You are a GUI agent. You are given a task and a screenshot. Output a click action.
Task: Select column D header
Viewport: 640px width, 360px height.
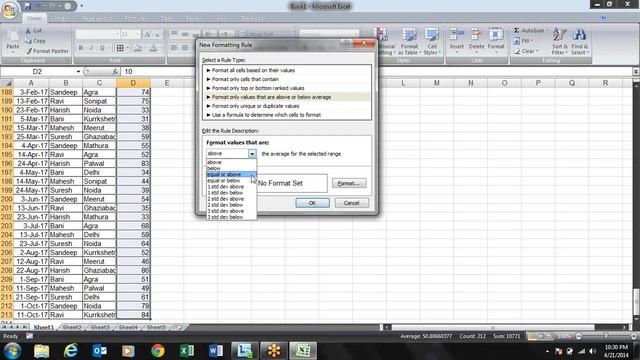coord(133,83)
